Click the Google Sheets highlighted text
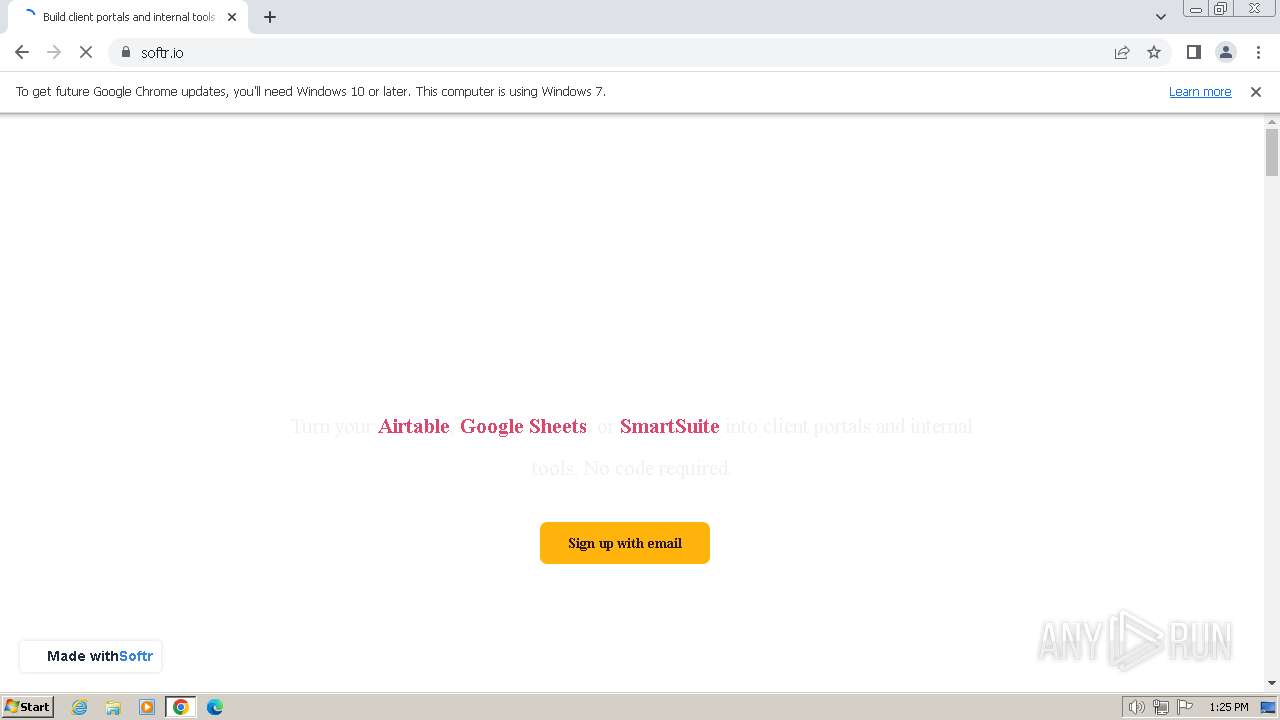Viewport: 1280px width, 720px height. coord(523,426)
